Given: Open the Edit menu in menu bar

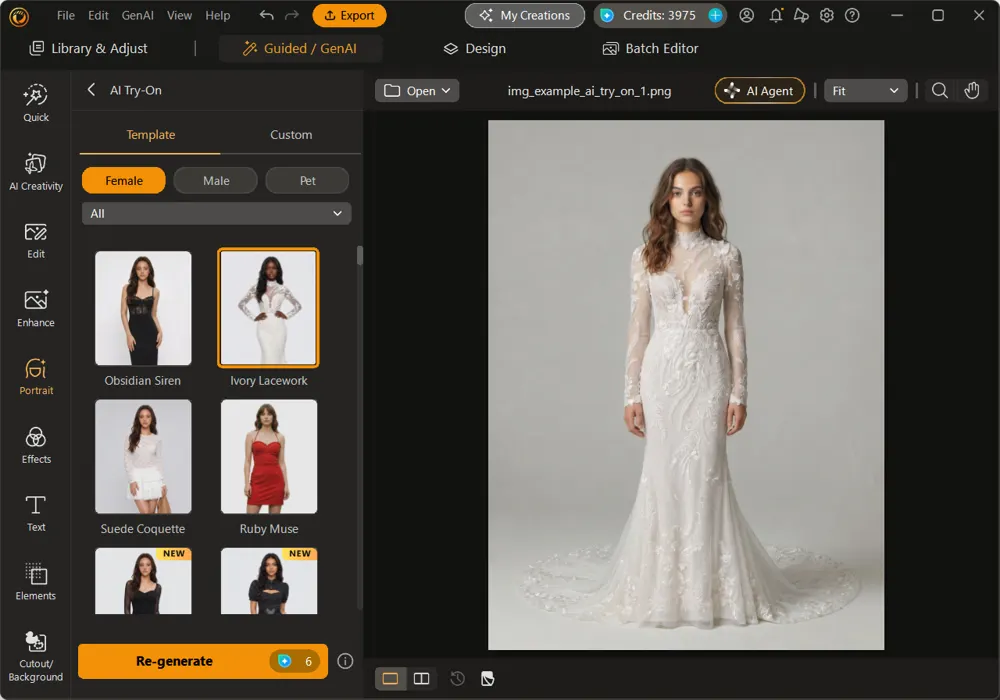Looking at the screenshot, I should 98,15.
